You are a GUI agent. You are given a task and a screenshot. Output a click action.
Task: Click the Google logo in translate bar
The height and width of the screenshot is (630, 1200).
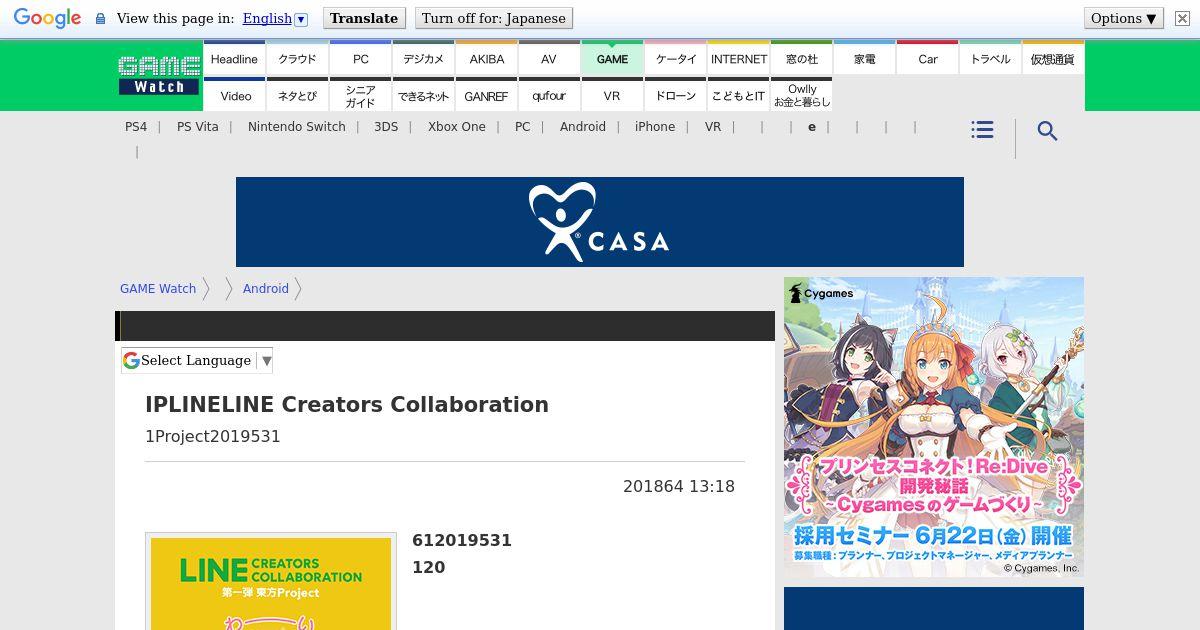pos(47,18)
